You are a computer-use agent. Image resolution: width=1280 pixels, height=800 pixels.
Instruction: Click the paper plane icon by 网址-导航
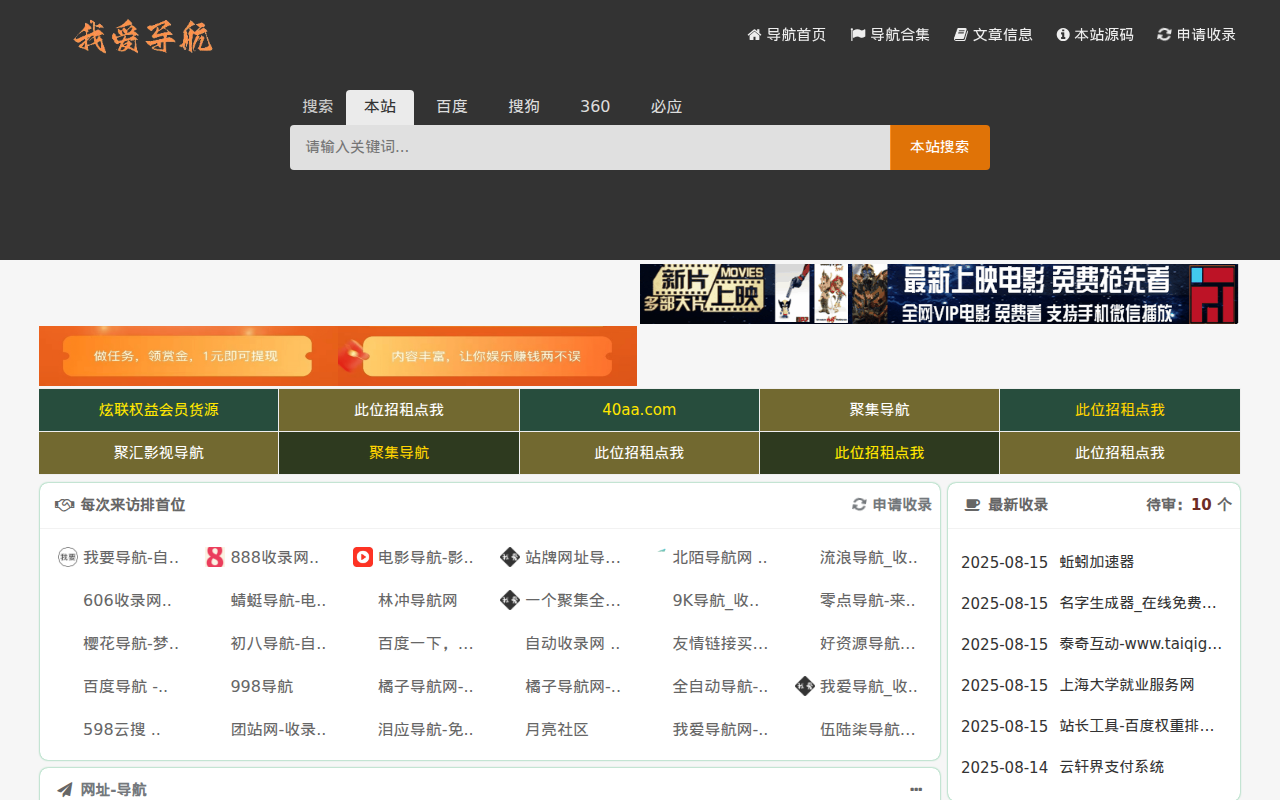click(65, 790)
